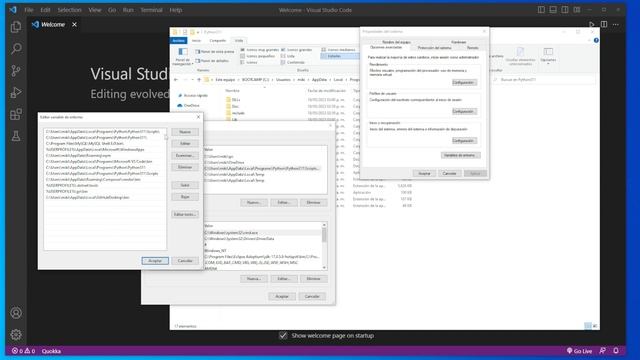The image size is (640, 360).
Task: Toggle the Secondary Side Bar layout icon
Action: click(564, 10)
